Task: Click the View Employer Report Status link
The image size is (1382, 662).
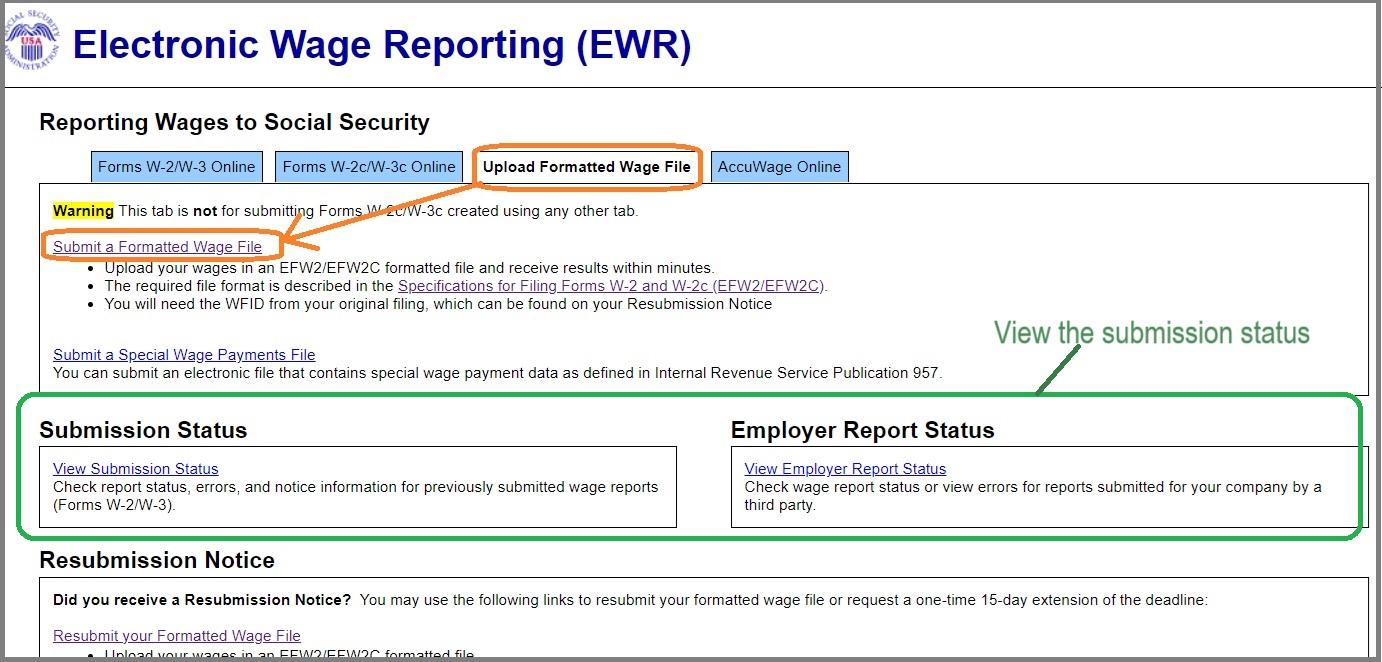Action: tap(845, 469)
